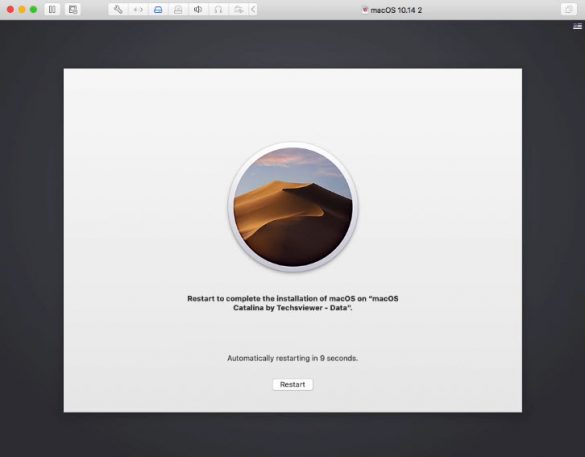Viewport: 585px width, 457px height.
Task: Click the "Automatically restarting in 9 seconds." text
Action: (x=292, y=358)
